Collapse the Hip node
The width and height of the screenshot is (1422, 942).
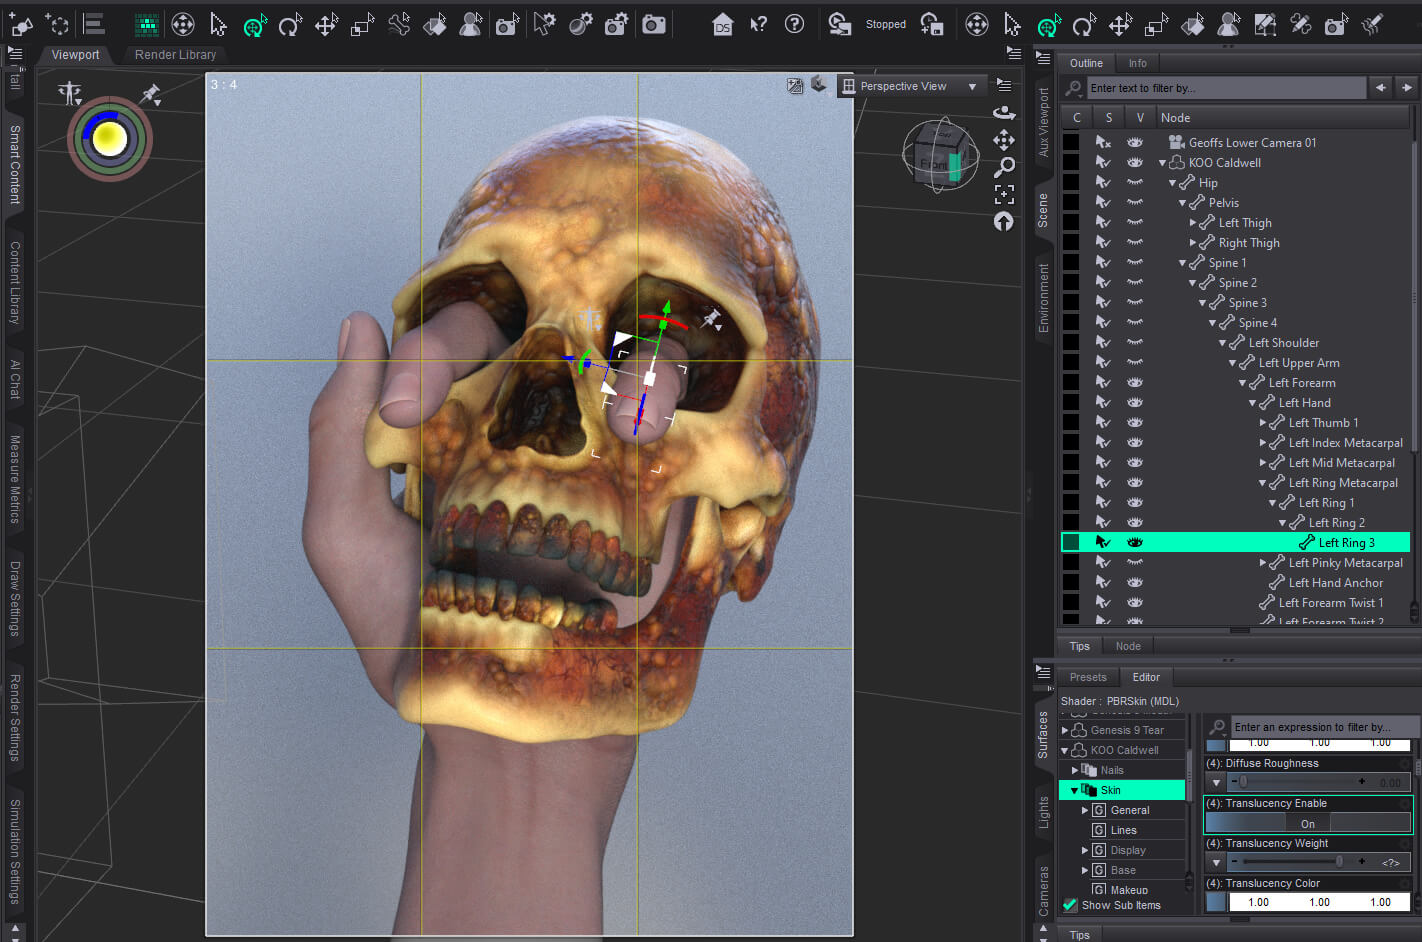(x=1173, y=183)
